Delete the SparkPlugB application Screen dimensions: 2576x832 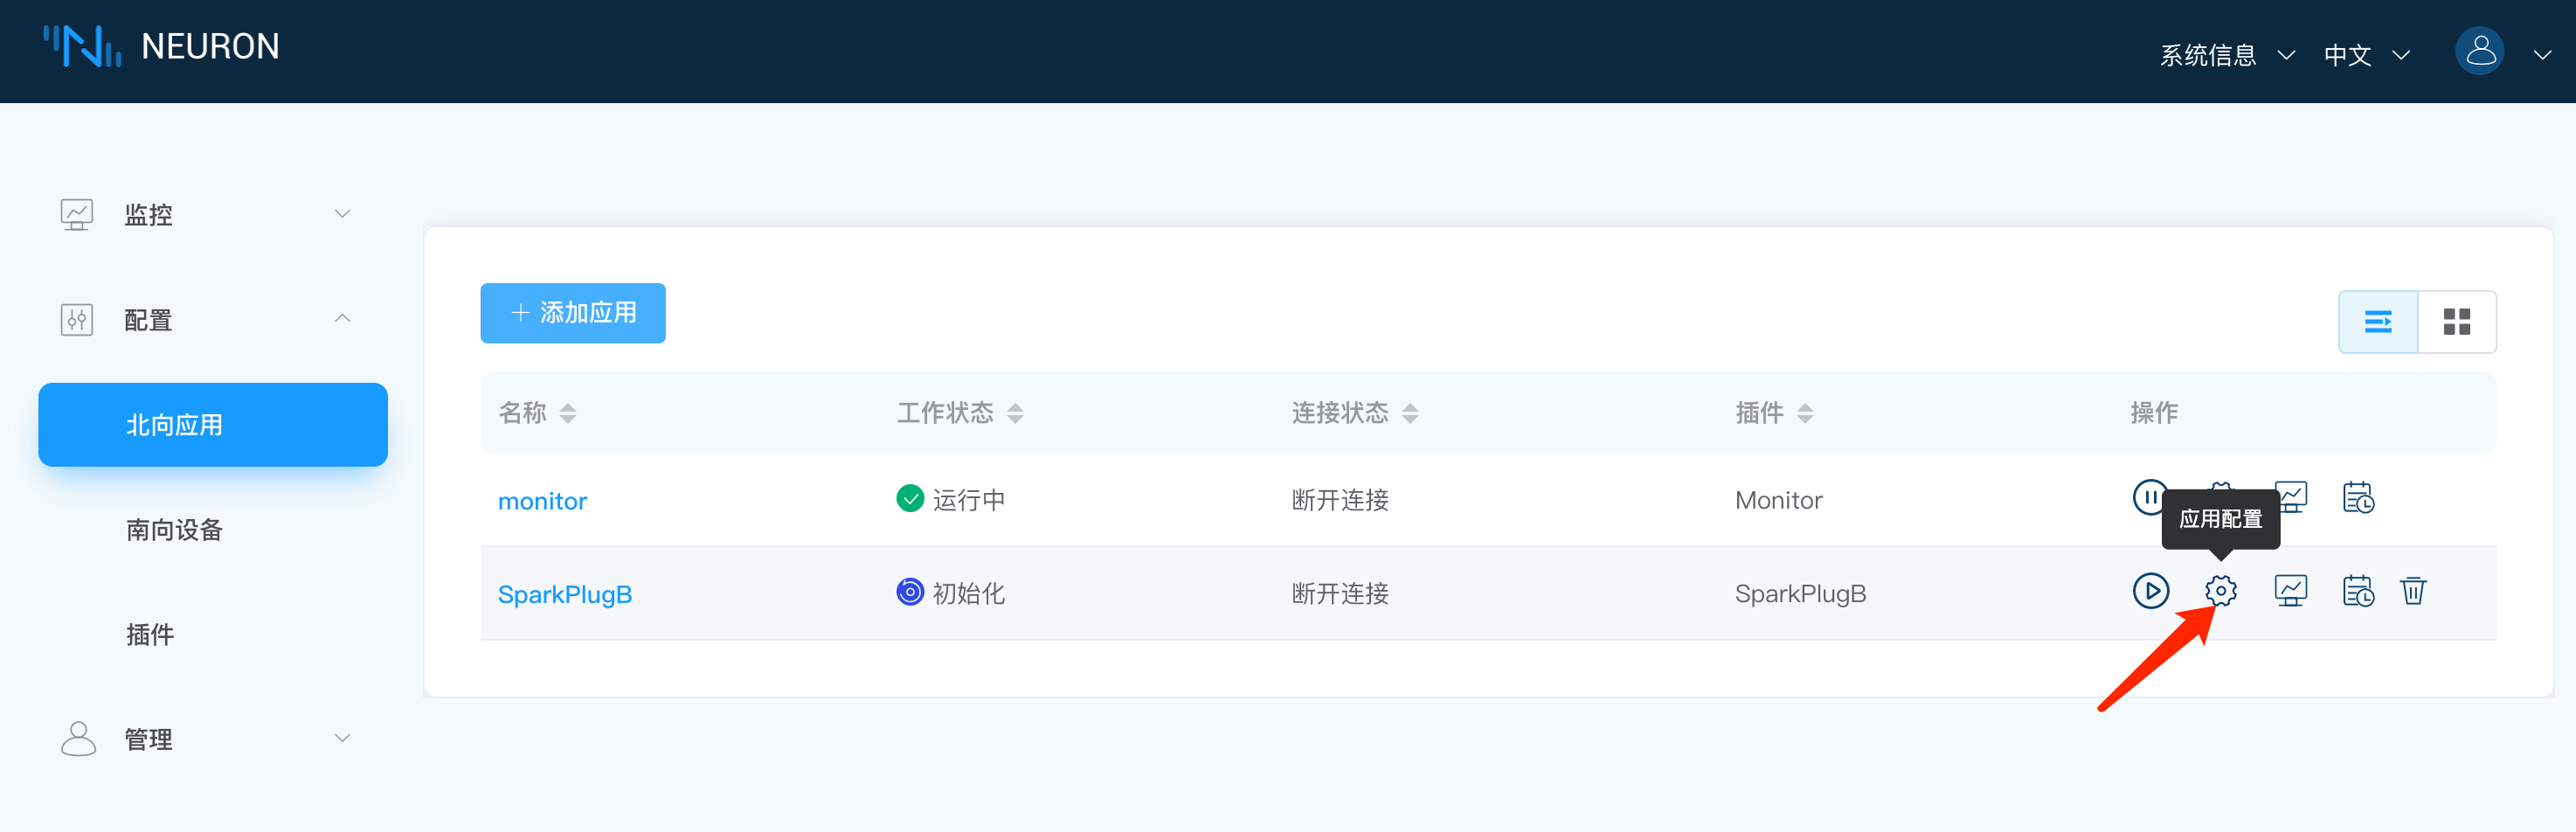2413,591
